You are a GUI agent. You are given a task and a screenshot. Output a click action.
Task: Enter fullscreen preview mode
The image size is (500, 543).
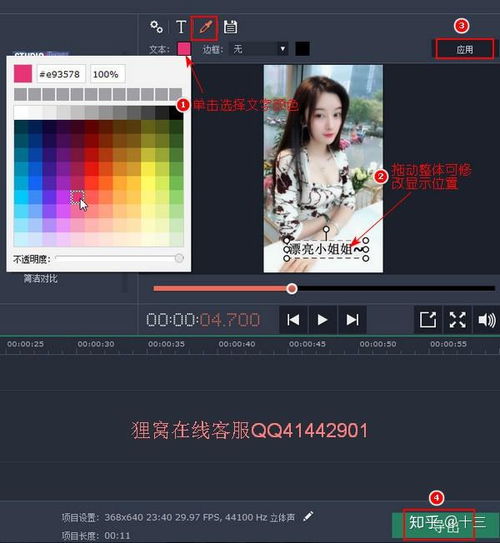[x=457, y=320]
